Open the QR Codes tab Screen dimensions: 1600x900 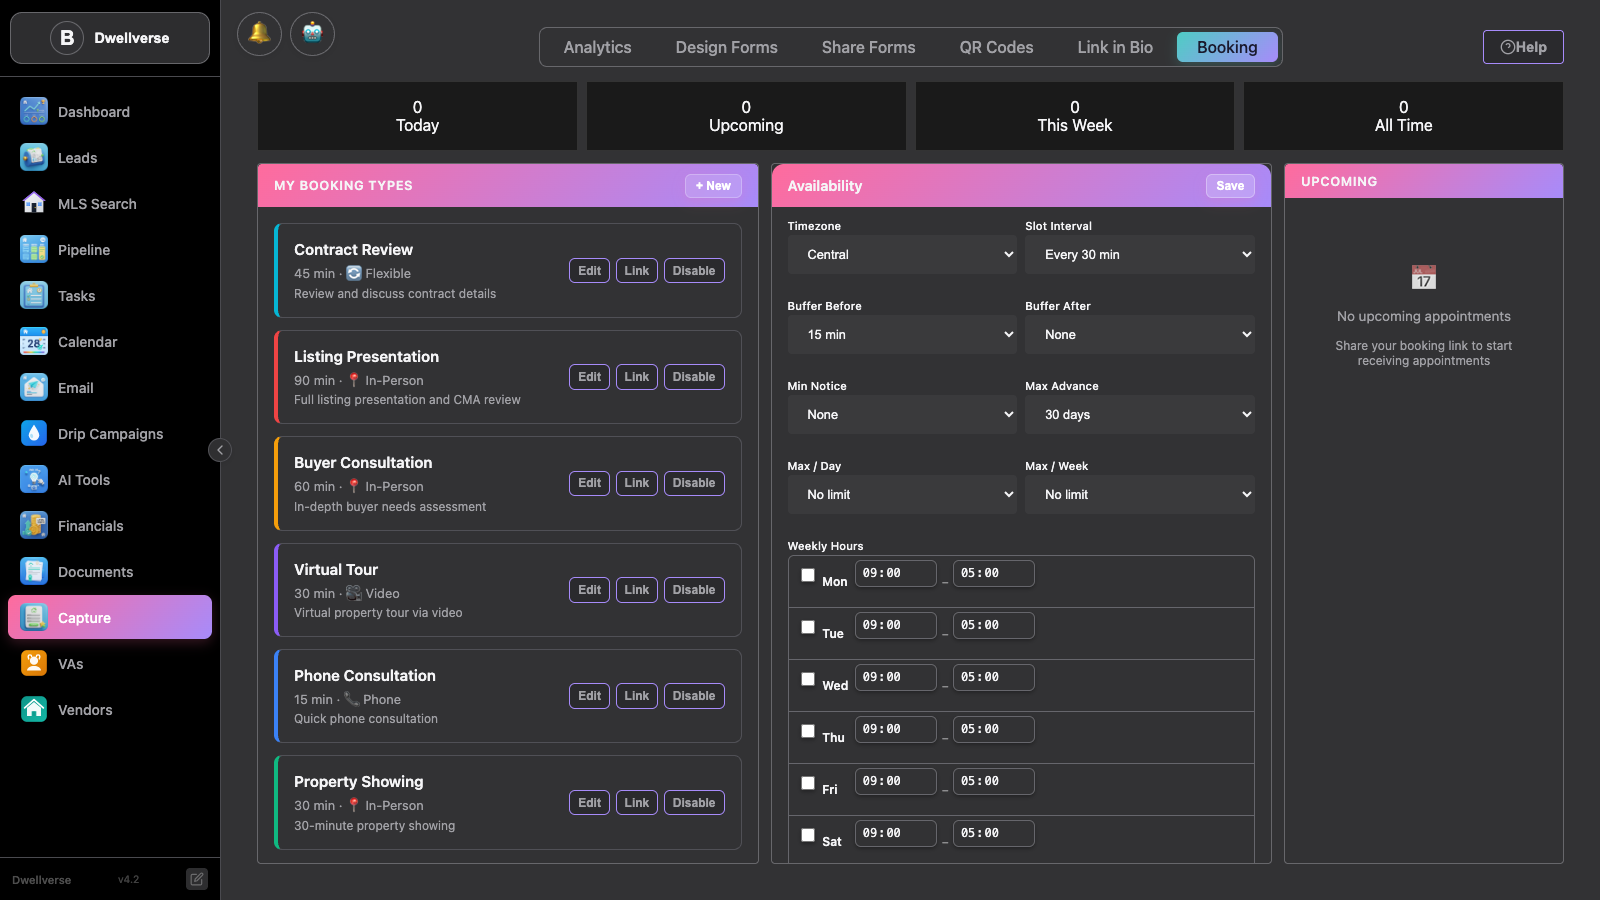tap(996, 47)
